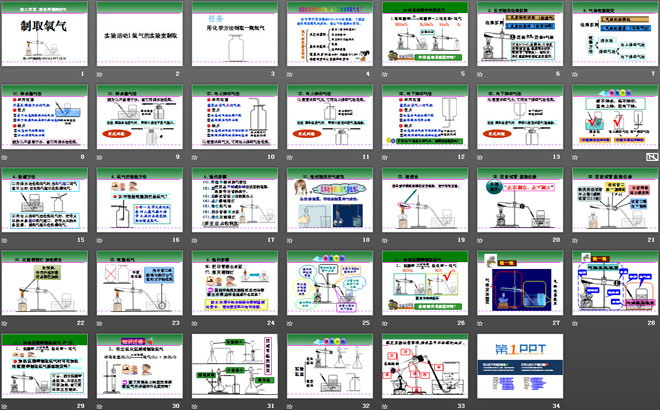Select slide 9 thumbnail

point(140,117)
